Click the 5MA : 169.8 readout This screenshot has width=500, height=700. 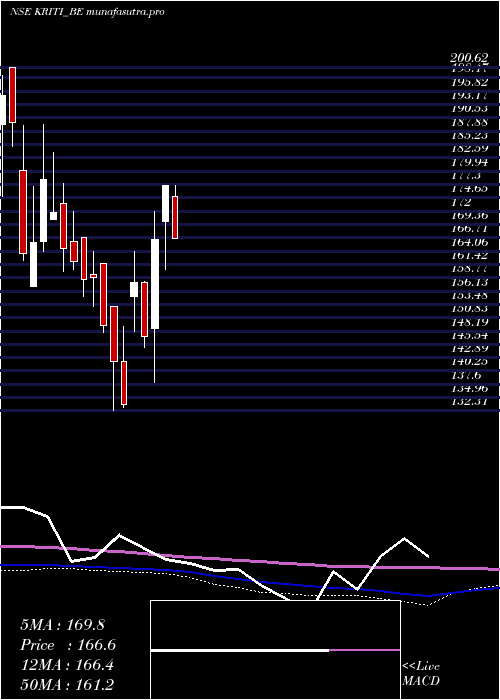click(62, 625)
